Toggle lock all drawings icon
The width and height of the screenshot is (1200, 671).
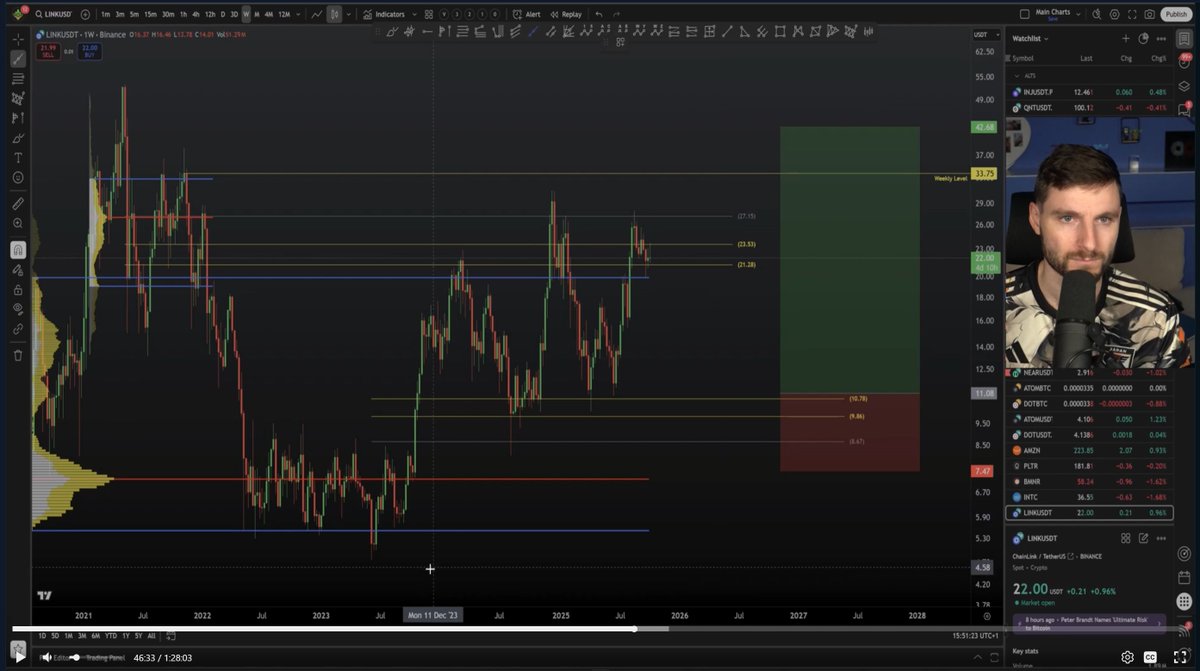click(18, 289)
